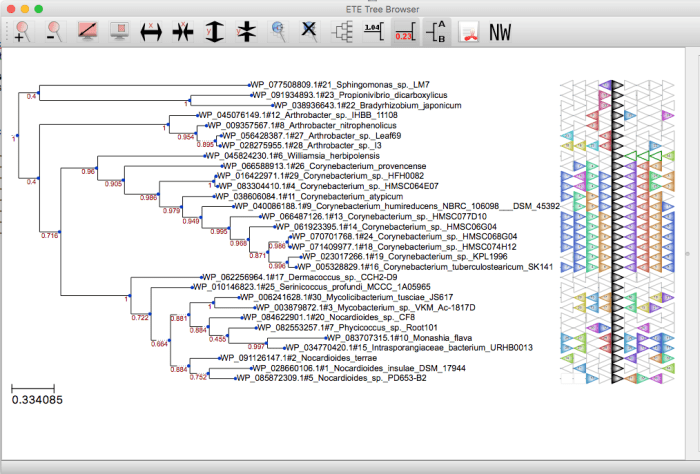Open the search nodes tool
Image resolution: width=700 pixels, height=474 pixels.
280,33
